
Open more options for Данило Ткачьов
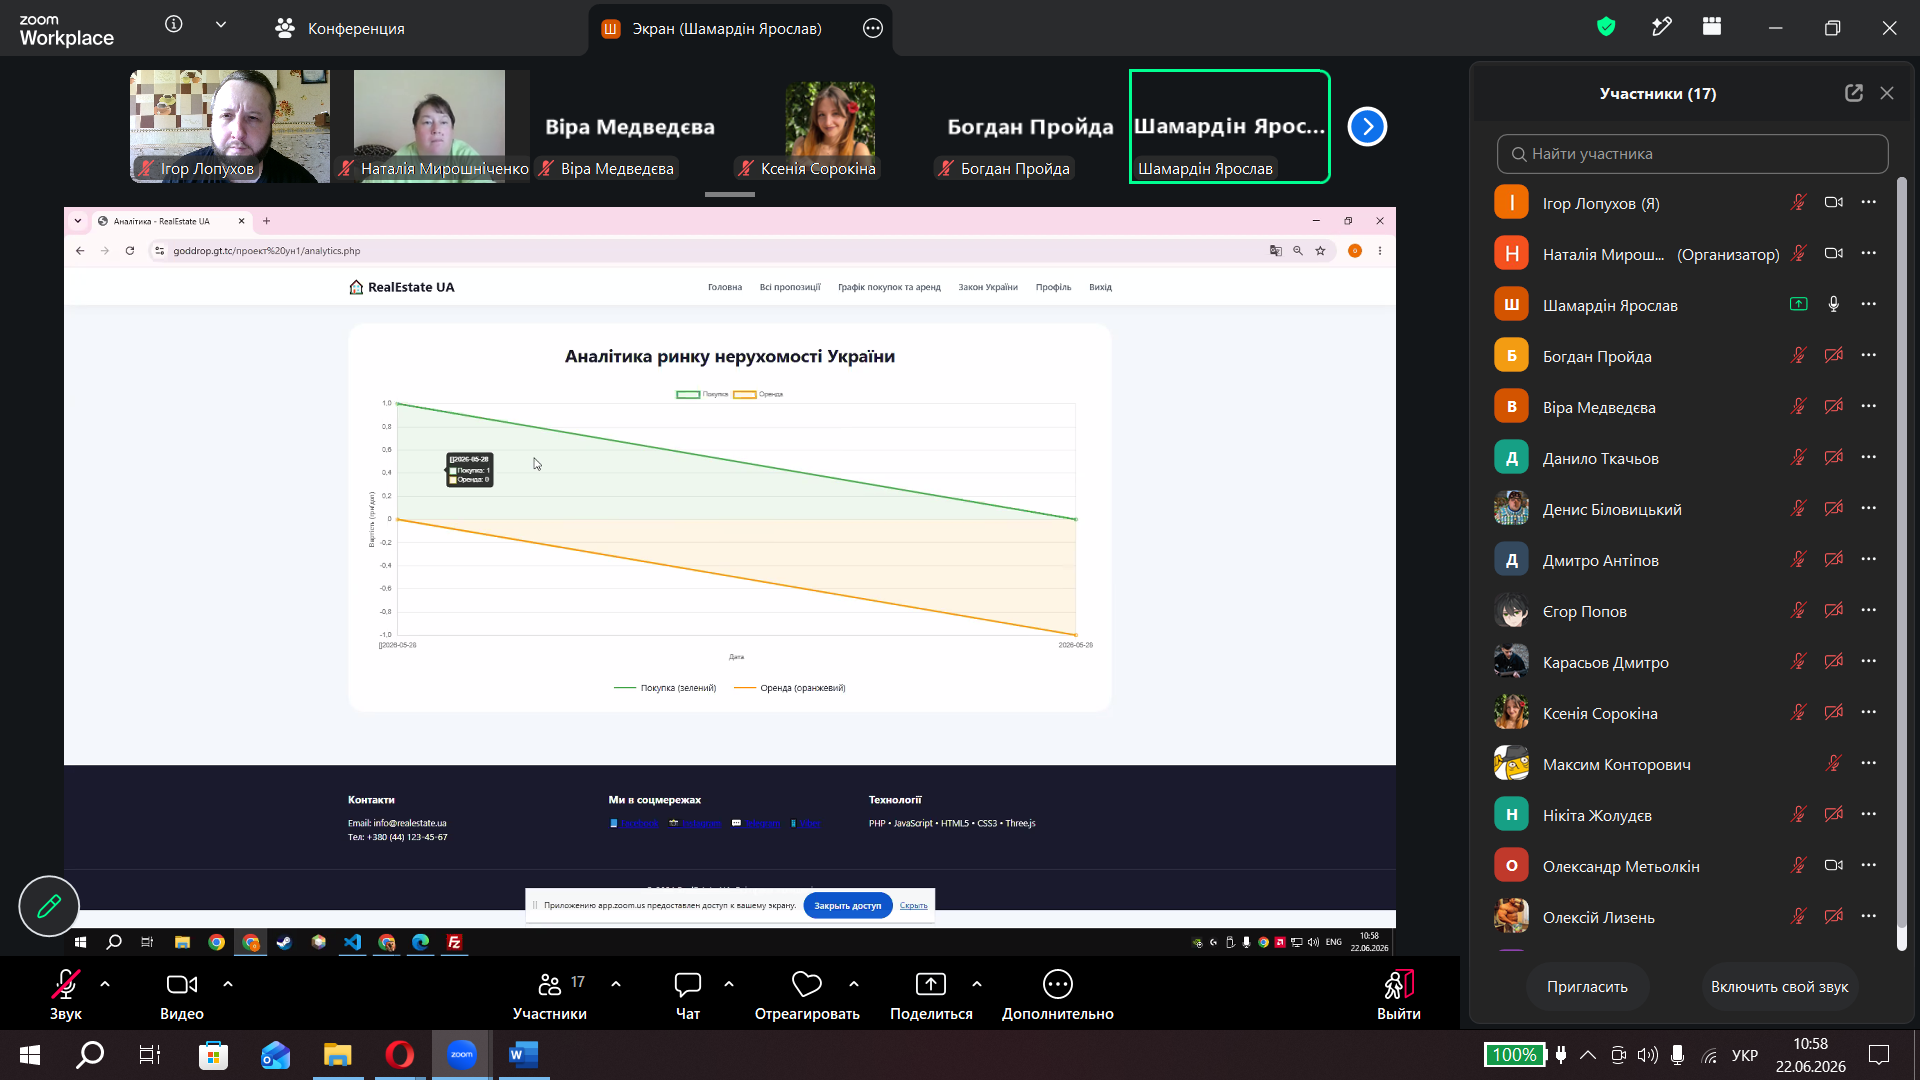coord(1868,457)
